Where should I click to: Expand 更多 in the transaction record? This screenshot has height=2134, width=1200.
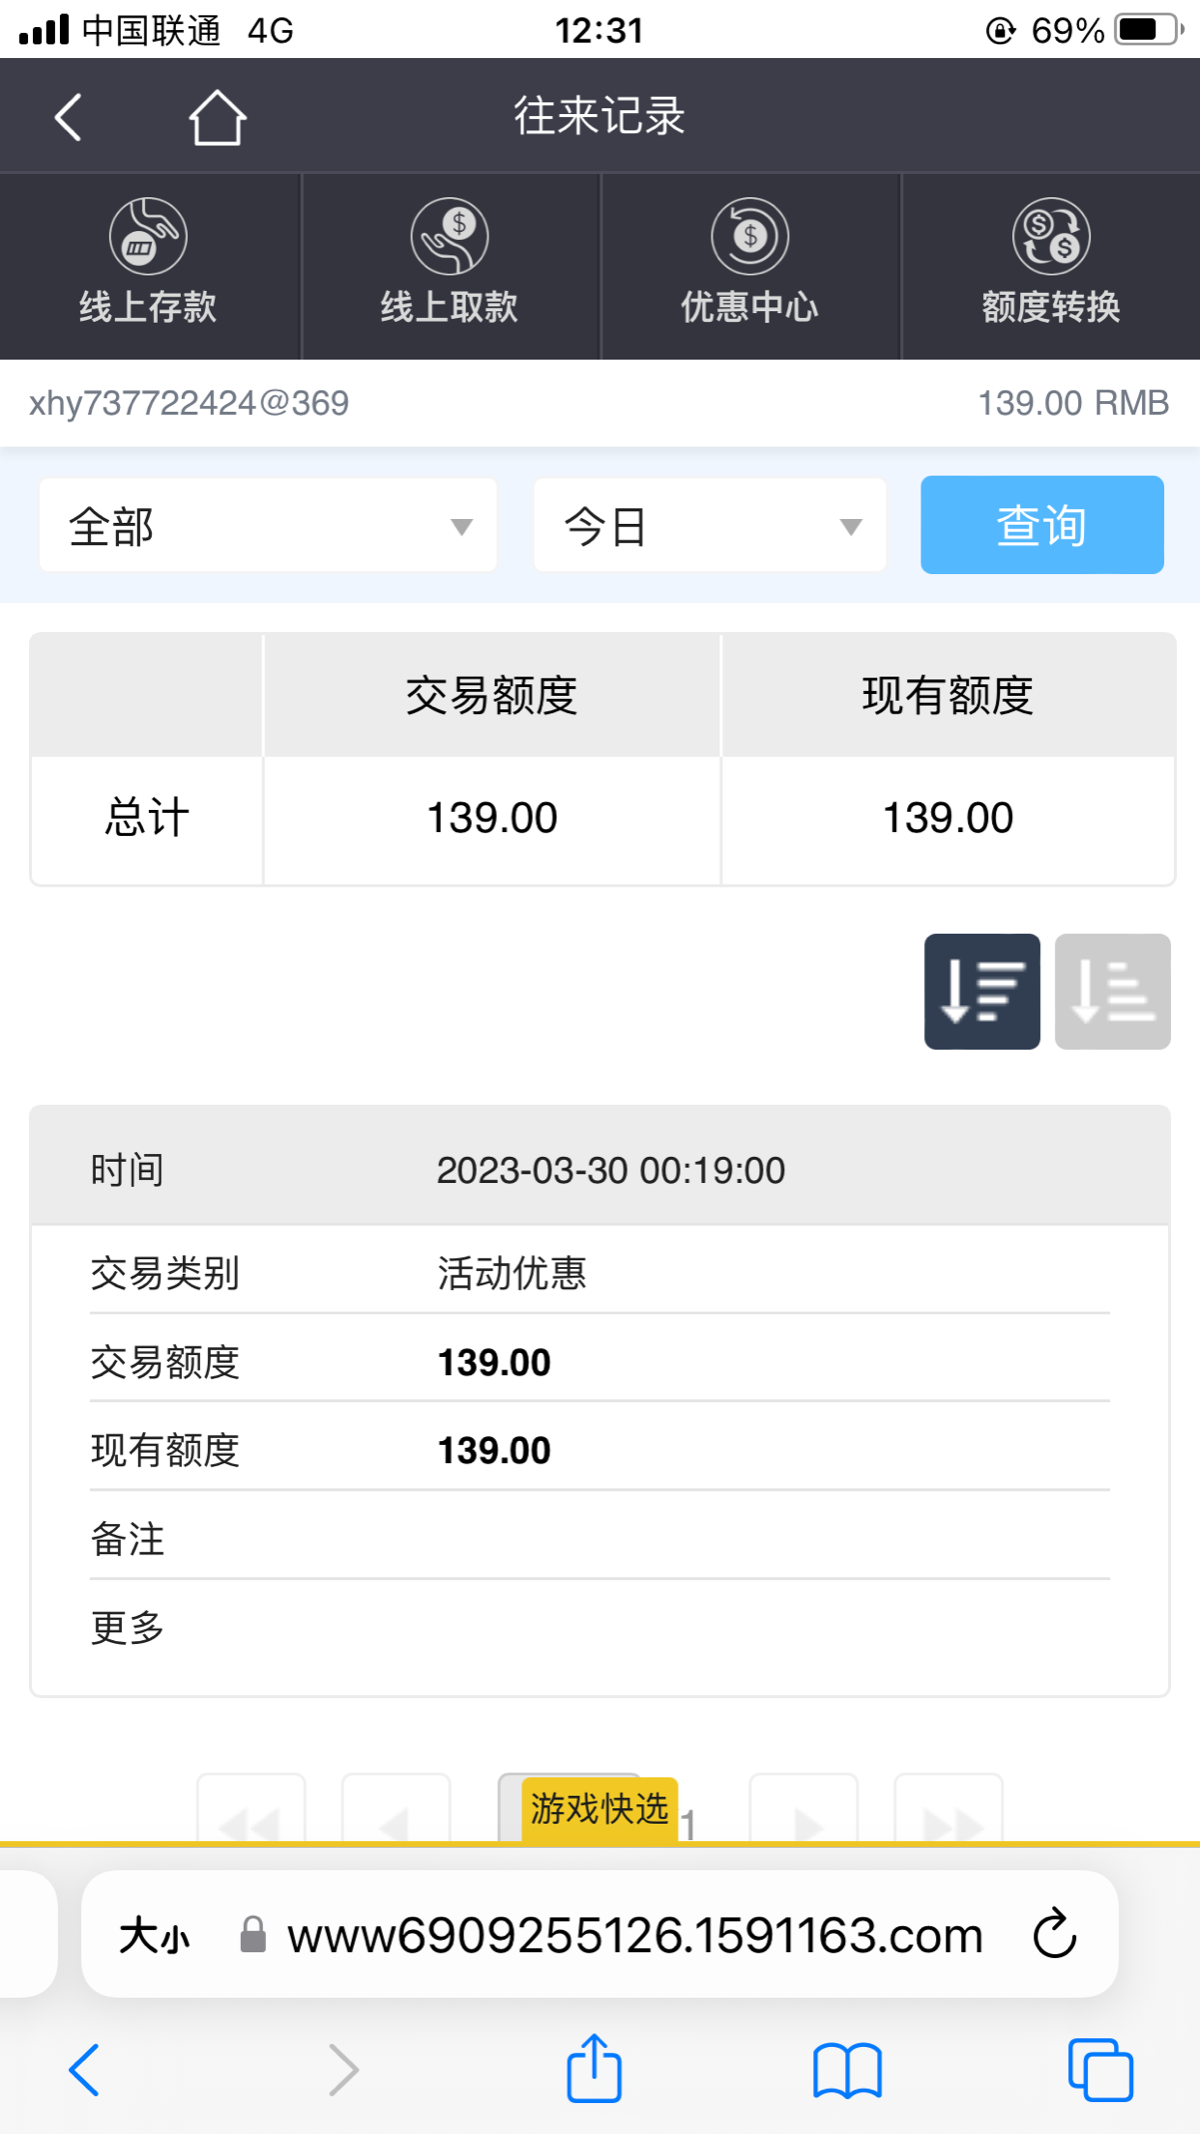127,1627
